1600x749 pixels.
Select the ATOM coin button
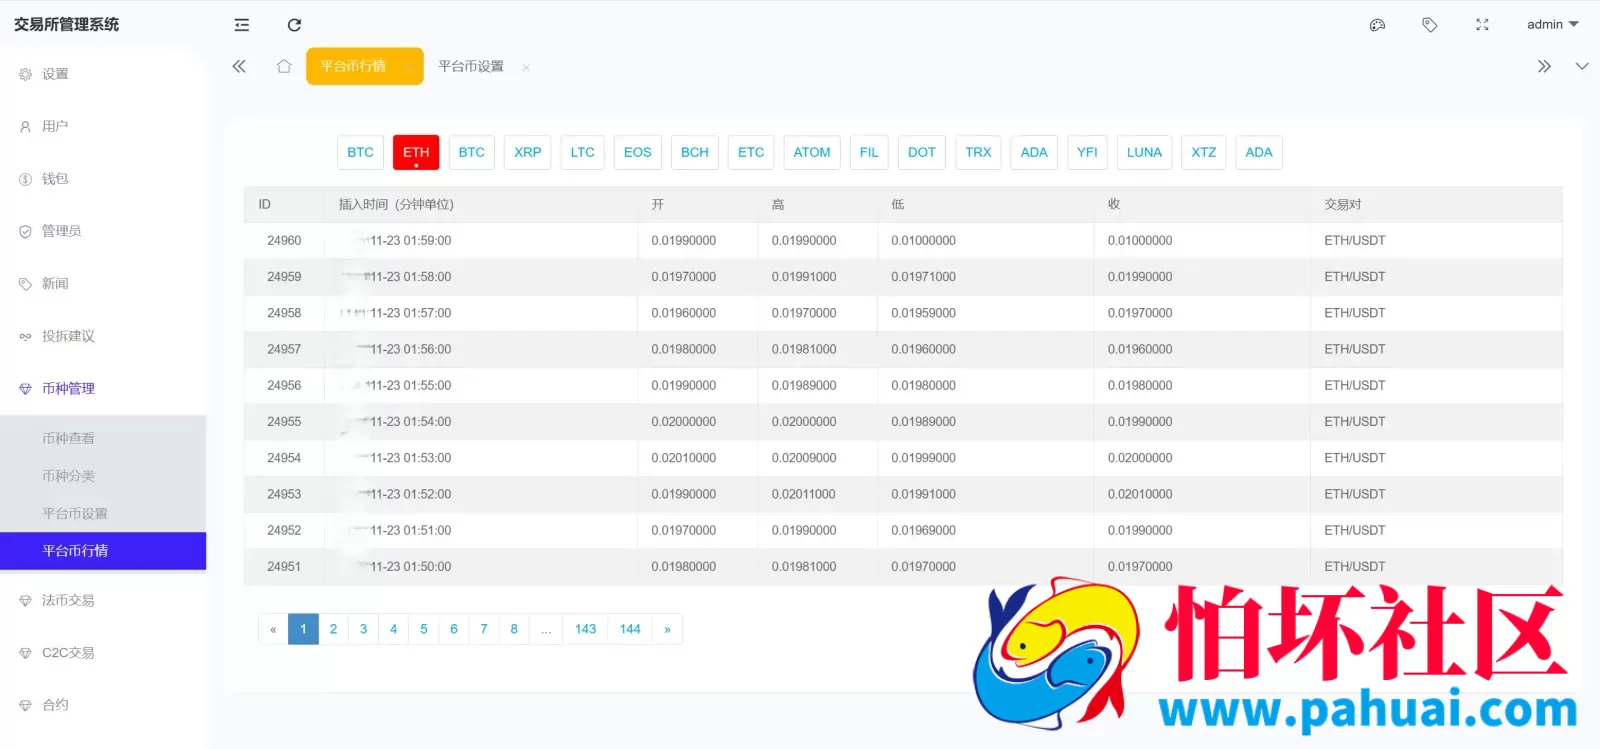pos(812,152)
